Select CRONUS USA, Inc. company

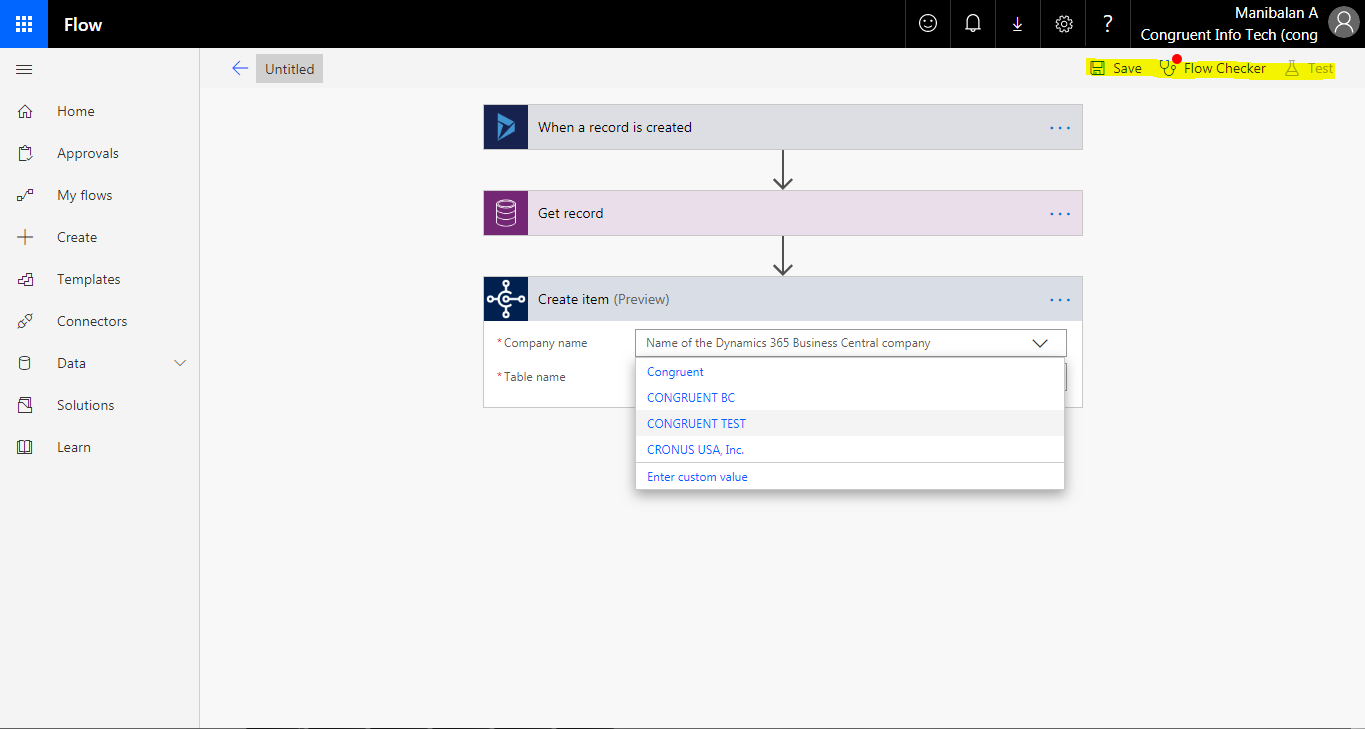pyautogui.click(x=849, y=450)
